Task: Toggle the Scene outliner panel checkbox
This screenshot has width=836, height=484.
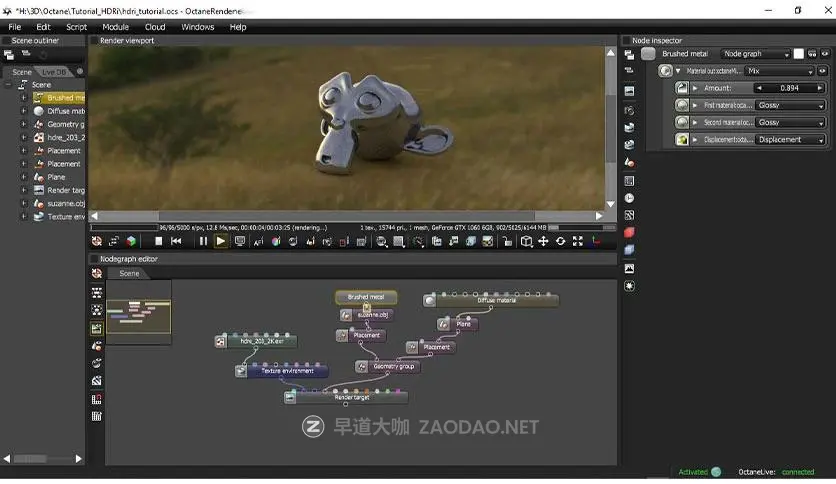Action: [5, 41]
